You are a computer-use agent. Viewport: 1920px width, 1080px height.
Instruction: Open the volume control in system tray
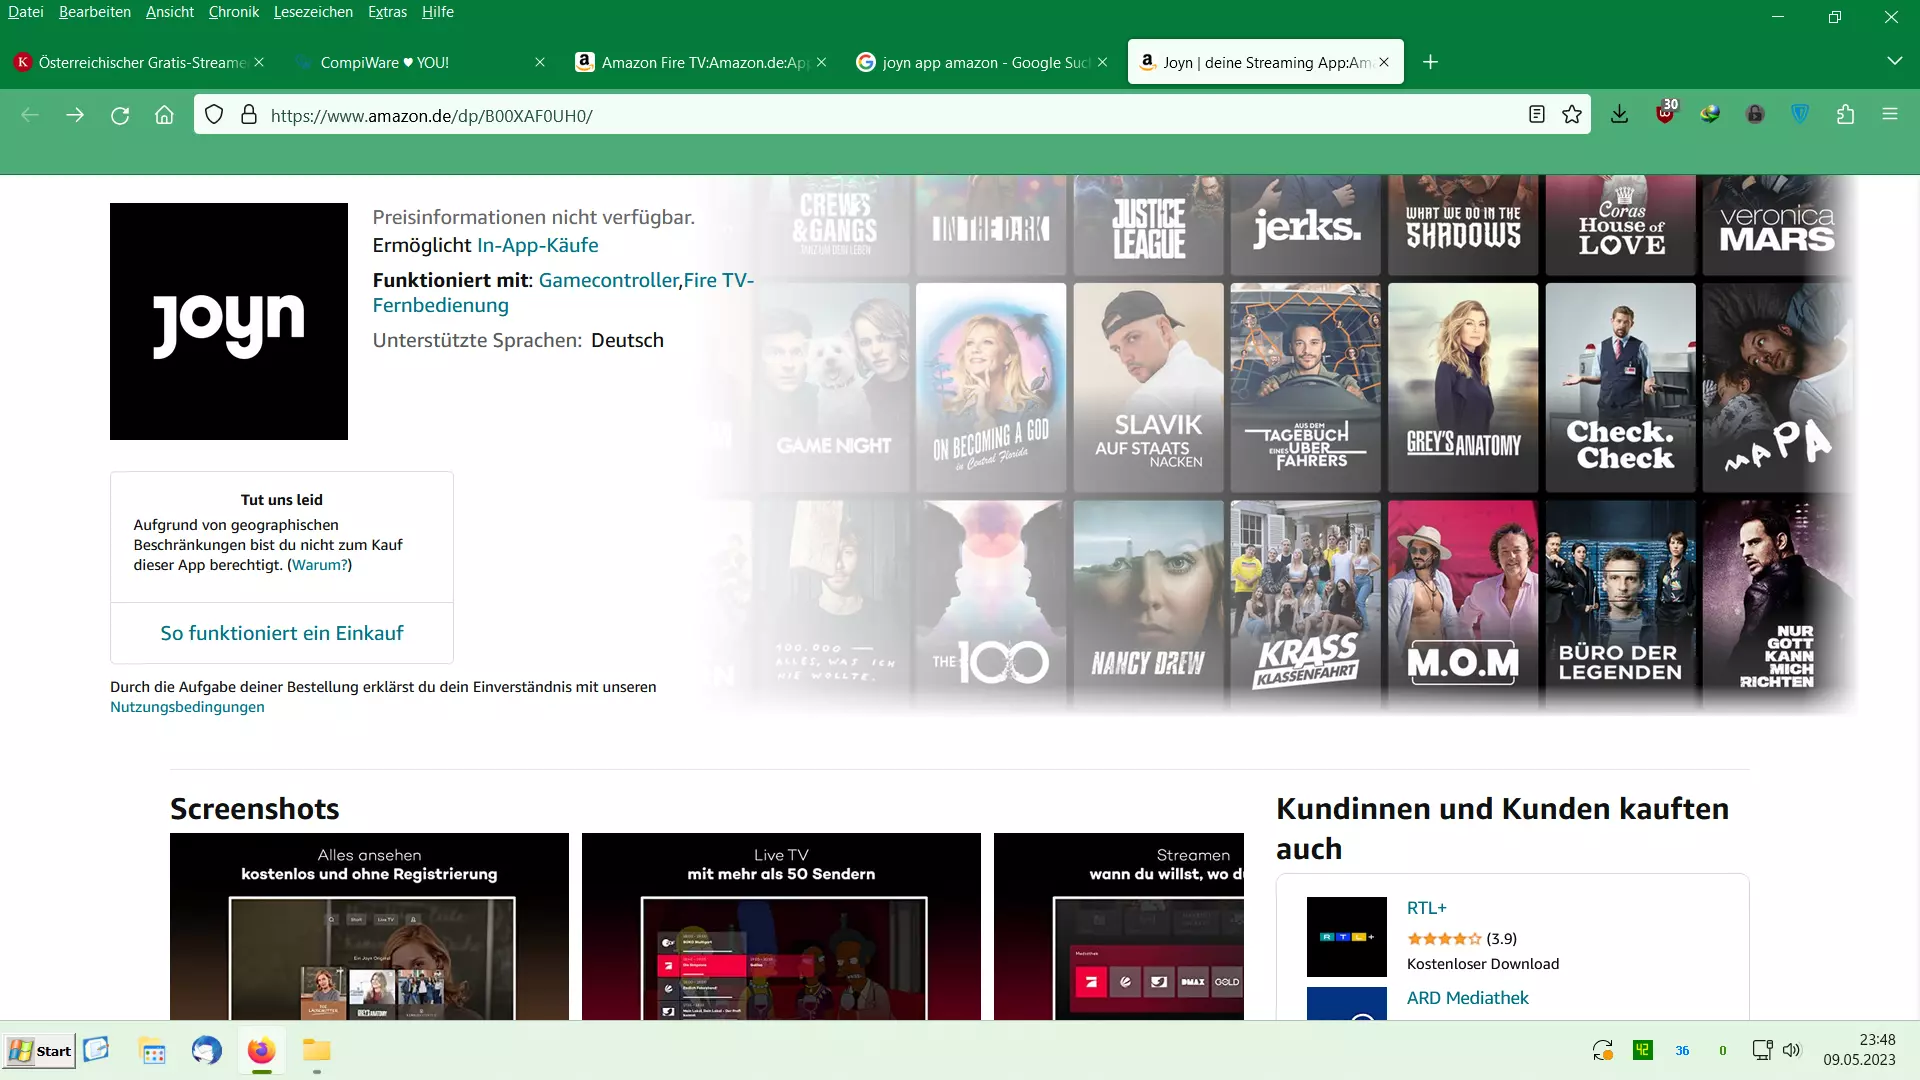click(x=1791, y=1050)
